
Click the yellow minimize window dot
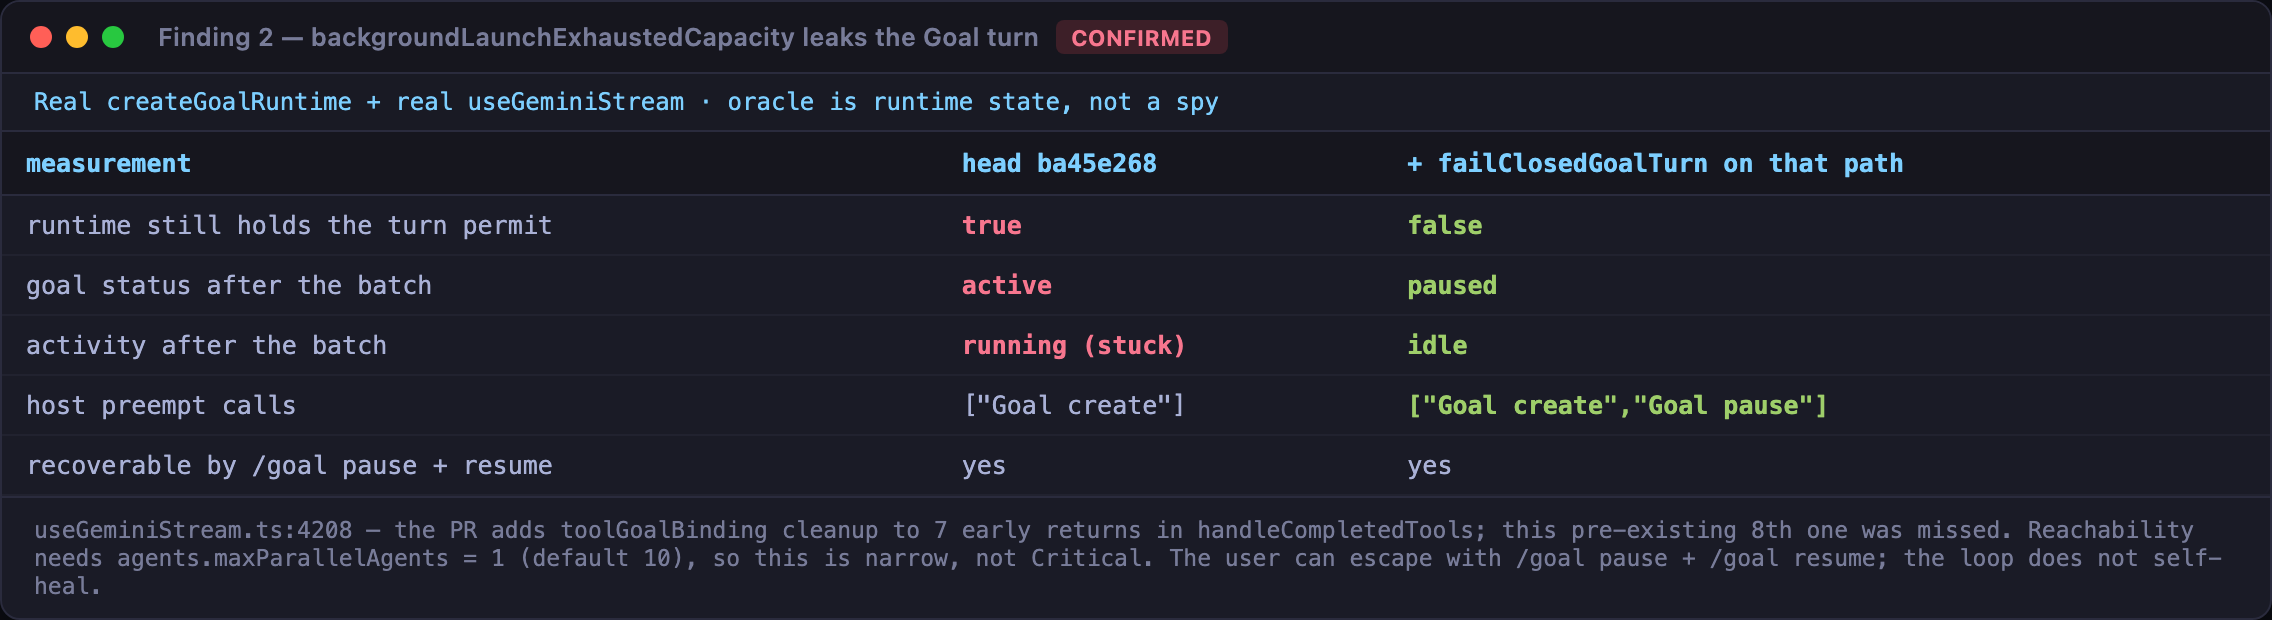(x=77, y=37)
